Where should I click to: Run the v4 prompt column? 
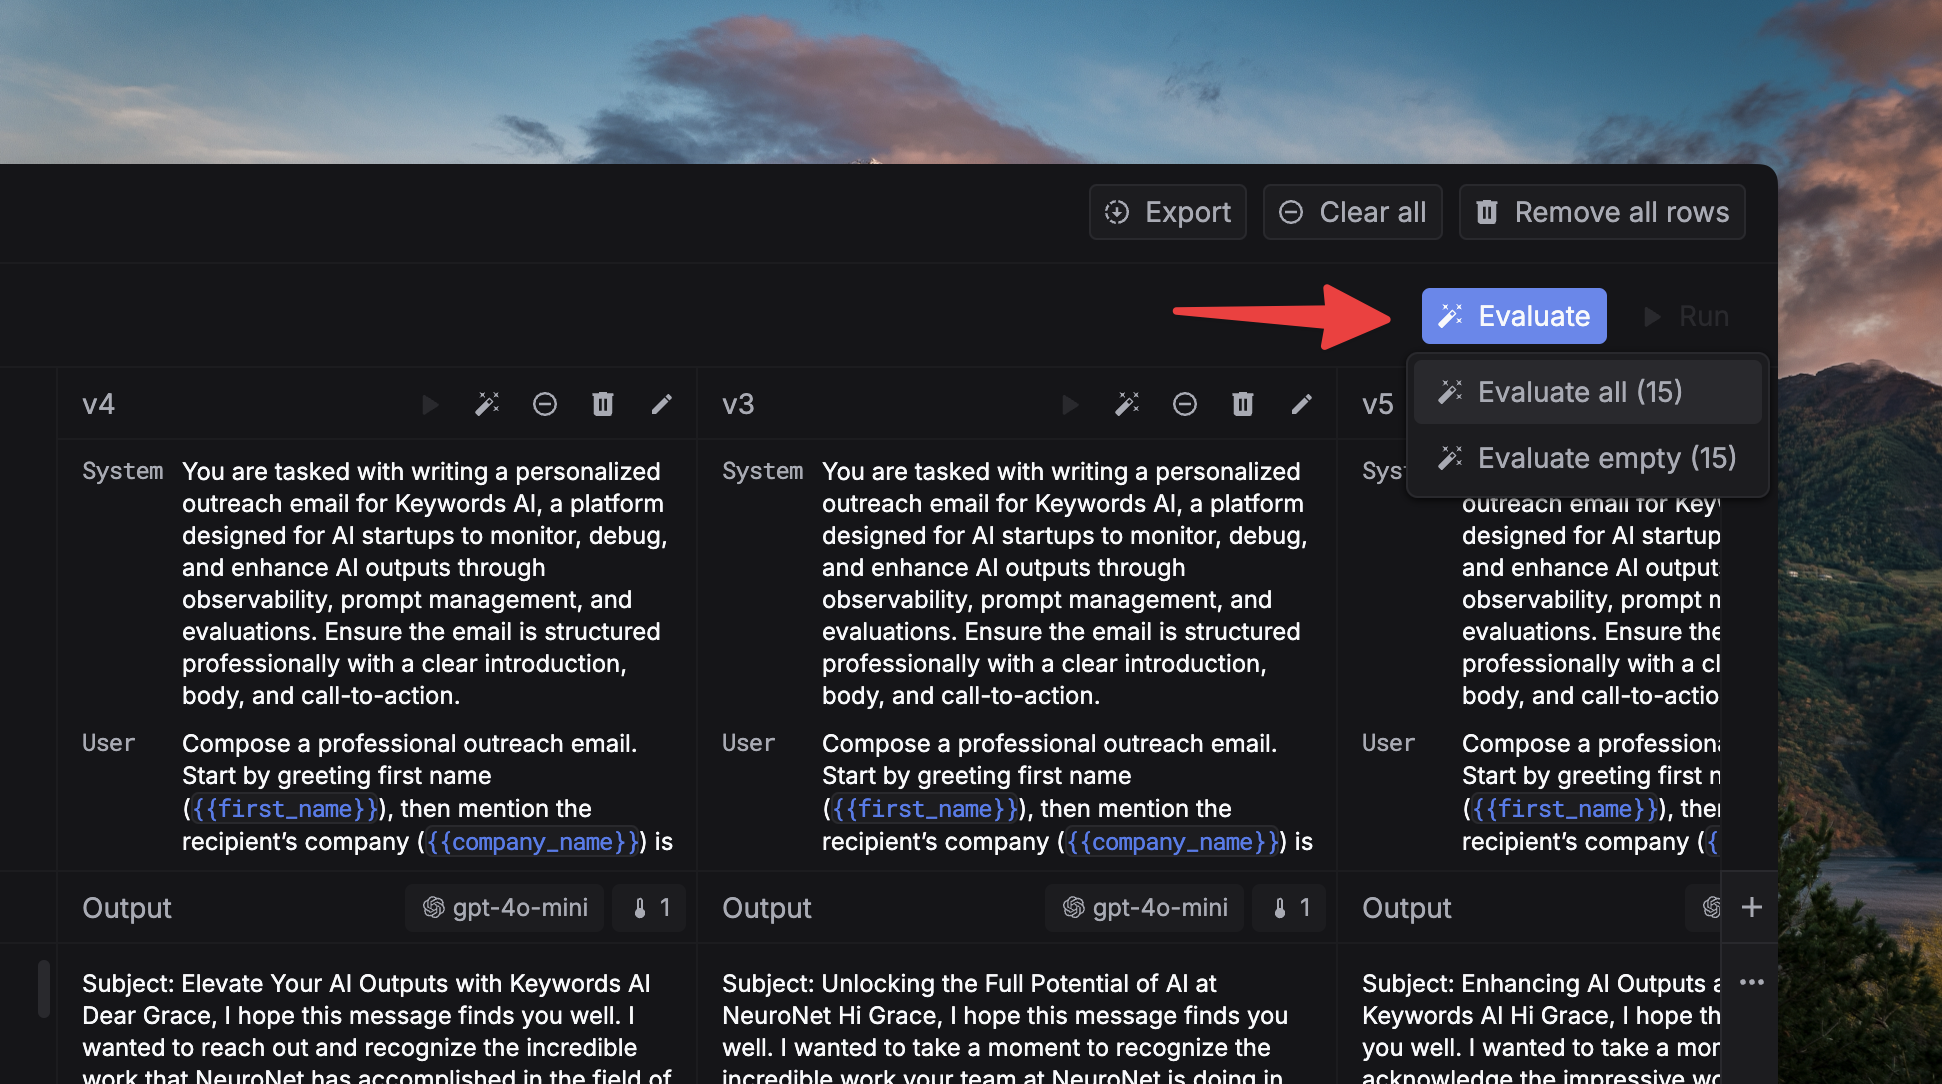tap(430, 404)
